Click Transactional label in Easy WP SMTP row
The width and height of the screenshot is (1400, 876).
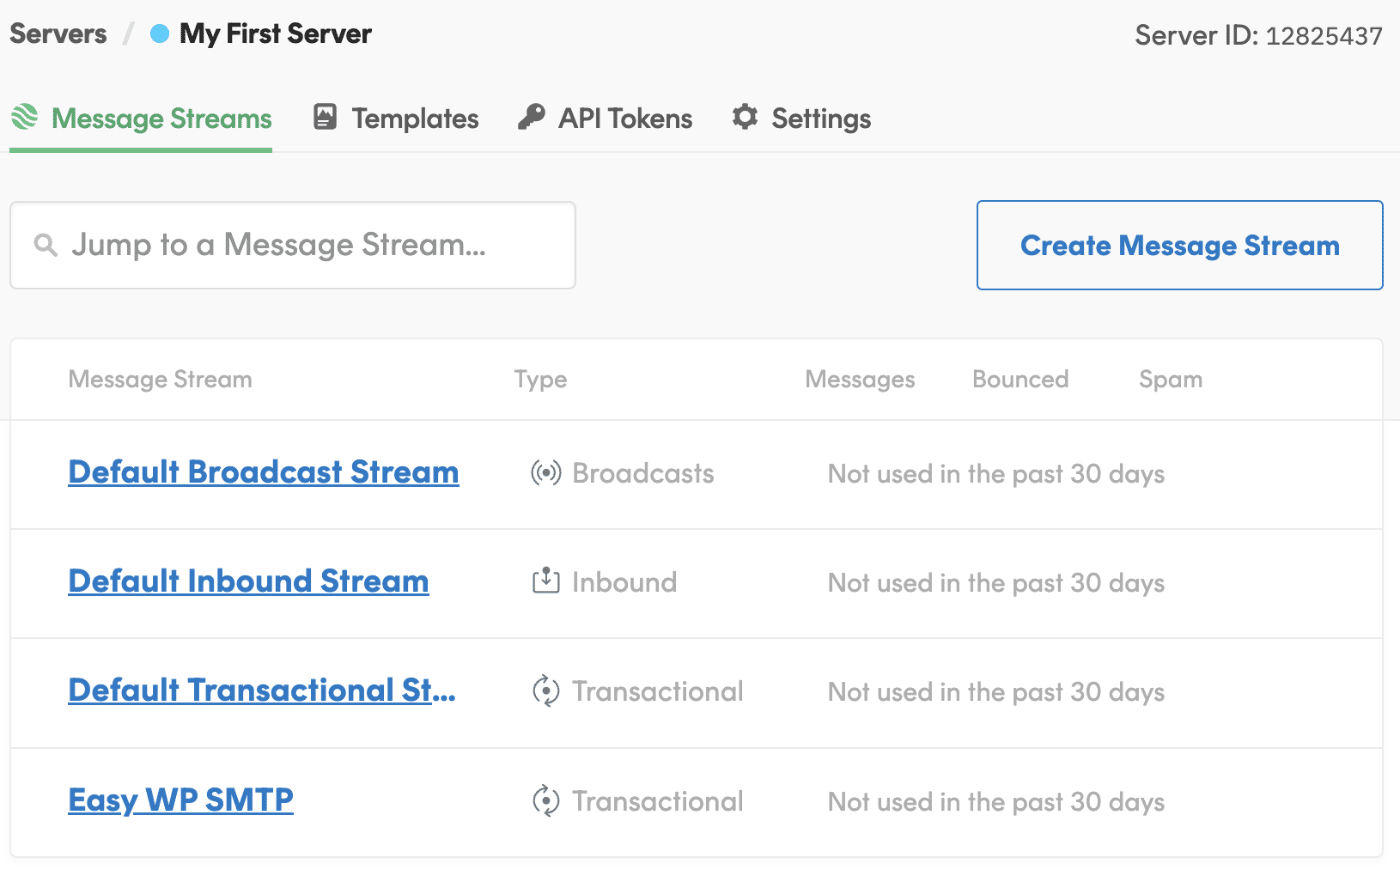coord(658,801)
